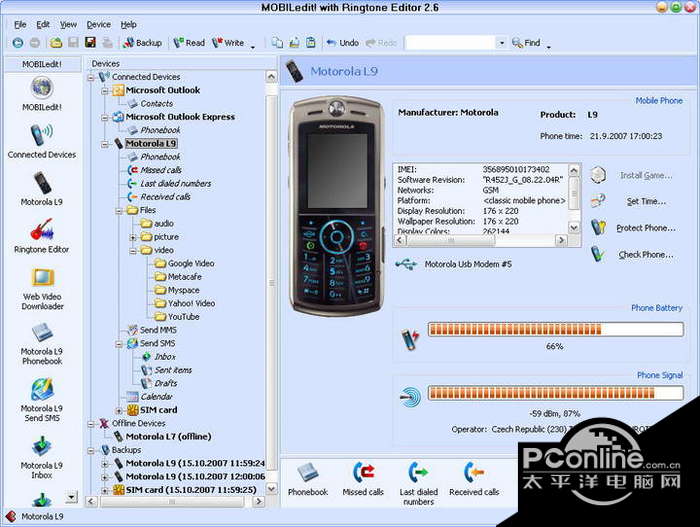
Task: Click Set Time icon
Action: (598, 201)
